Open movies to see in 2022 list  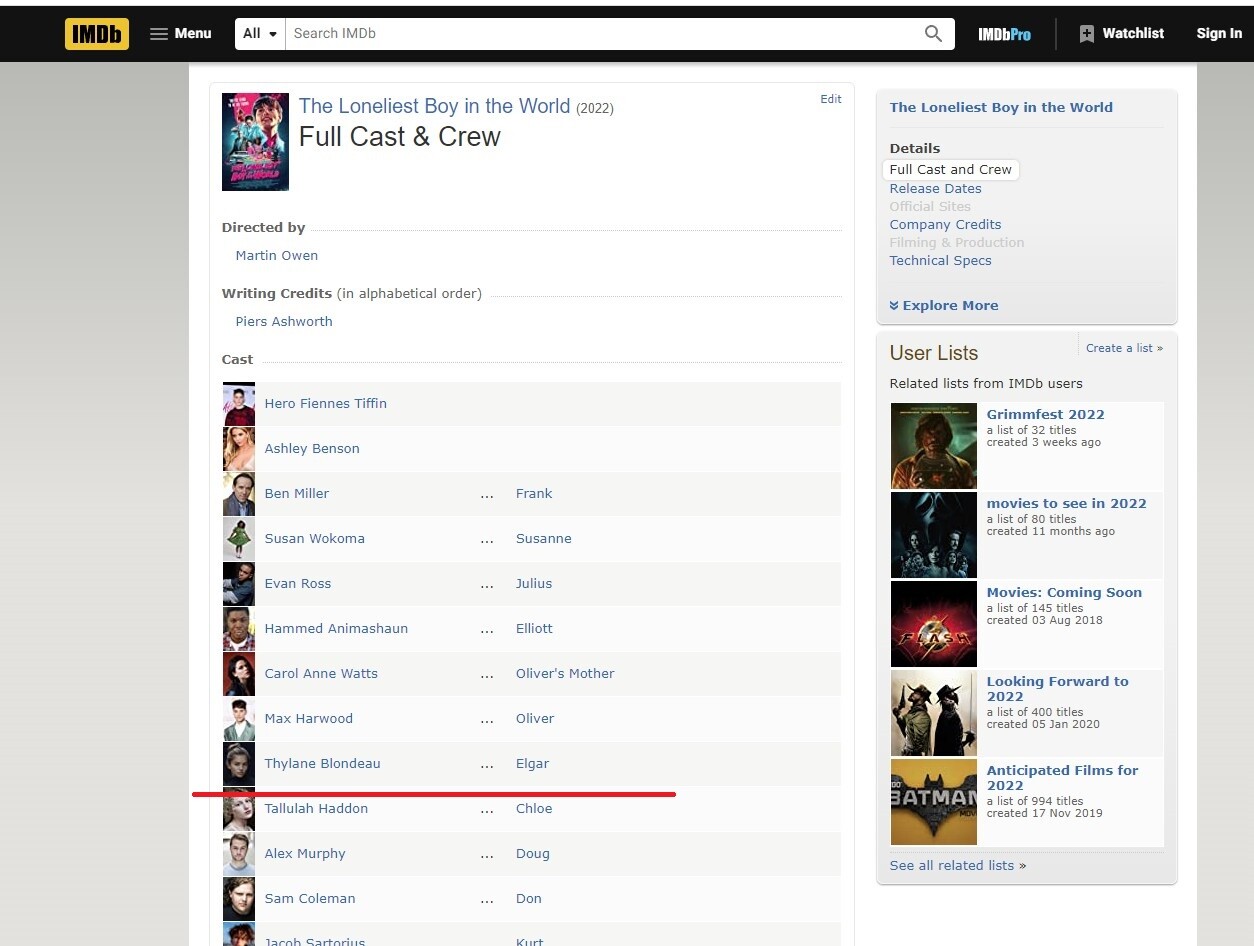click(x=1067, y=503)
